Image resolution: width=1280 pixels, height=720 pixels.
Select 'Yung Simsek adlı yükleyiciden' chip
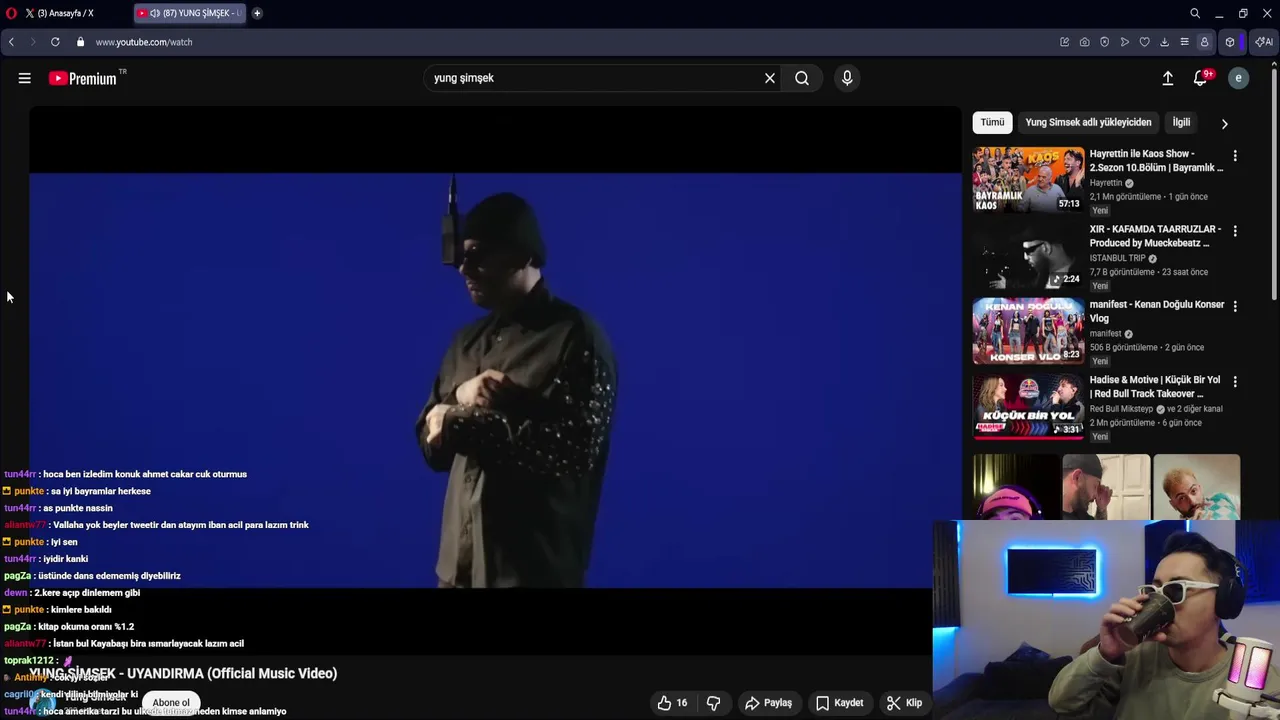[x=1088, y=122]
